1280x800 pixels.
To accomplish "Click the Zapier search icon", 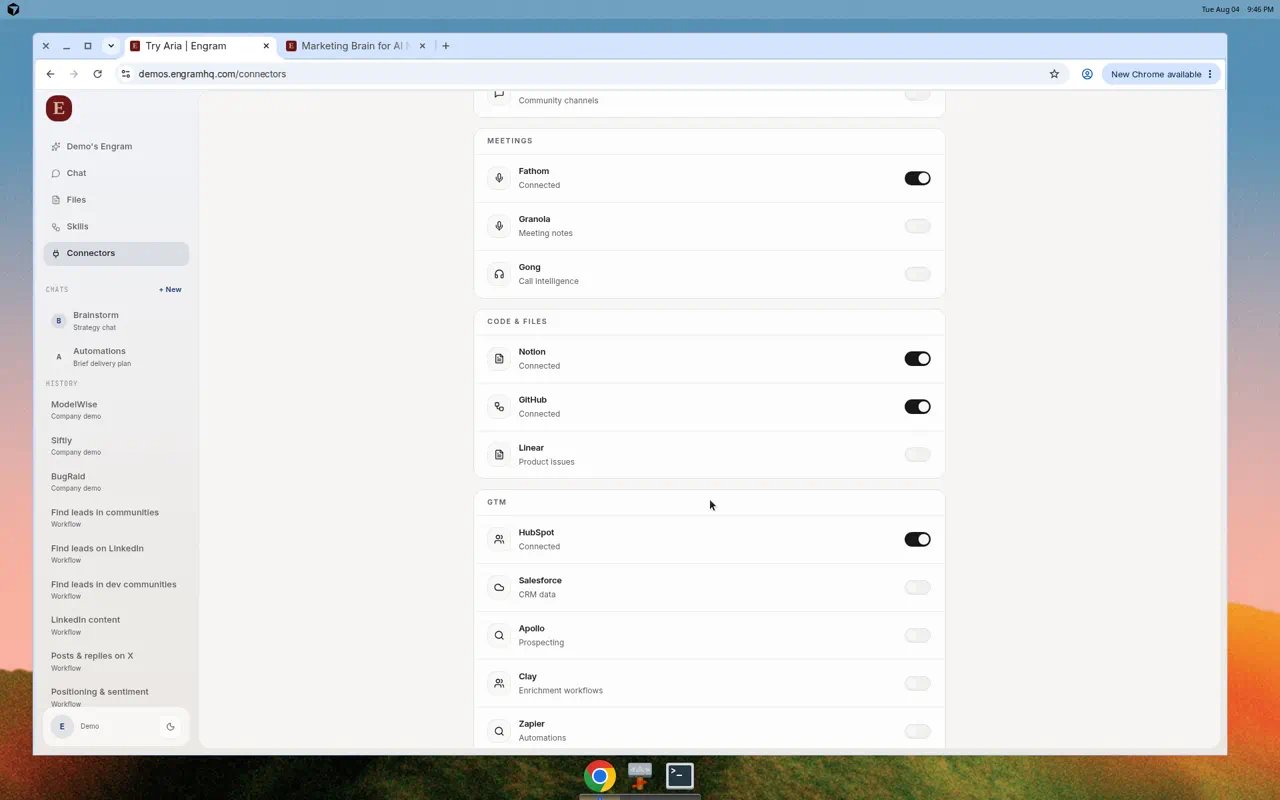I will pyautogui.click(x=499, y=731).
